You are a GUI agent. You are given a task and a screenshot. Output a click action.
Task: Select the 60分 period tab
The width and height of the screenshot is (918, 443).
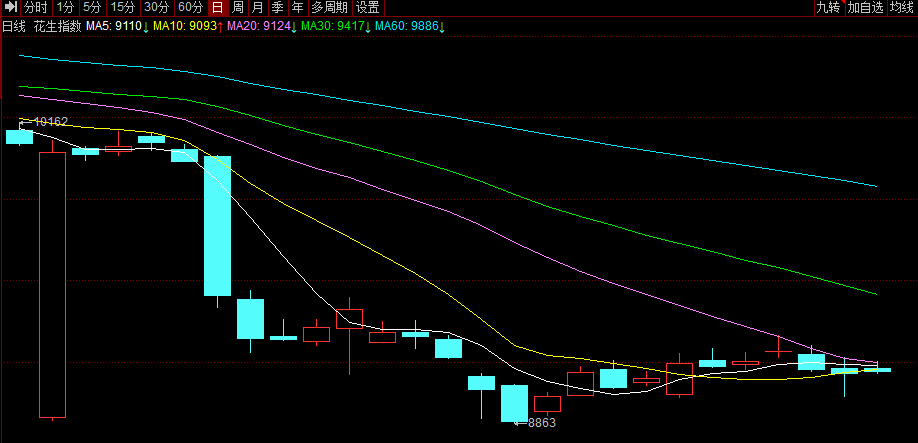pyautogui.click(x=191, y=8)
